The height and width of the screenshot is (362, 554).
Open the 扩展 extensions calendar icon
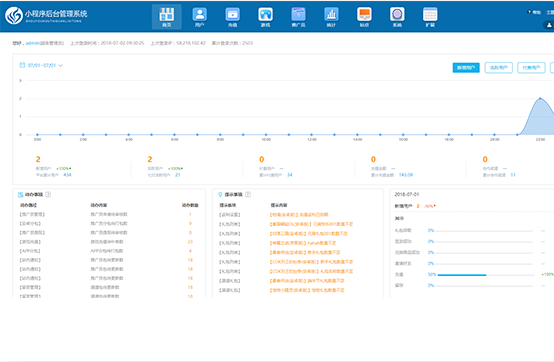(430, 17)
